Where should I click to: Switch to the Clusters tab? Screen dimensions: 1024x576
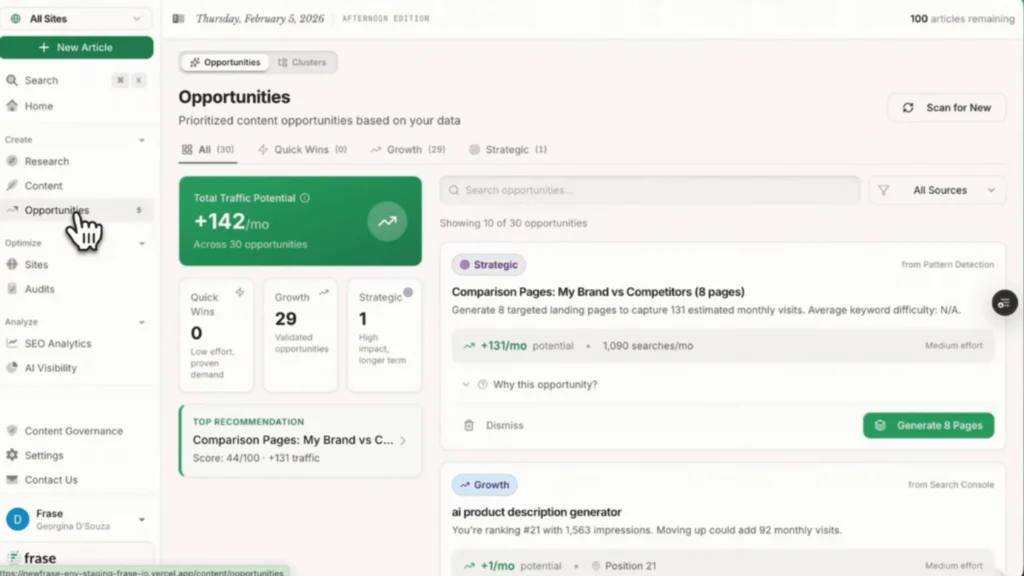coord(304,61)
